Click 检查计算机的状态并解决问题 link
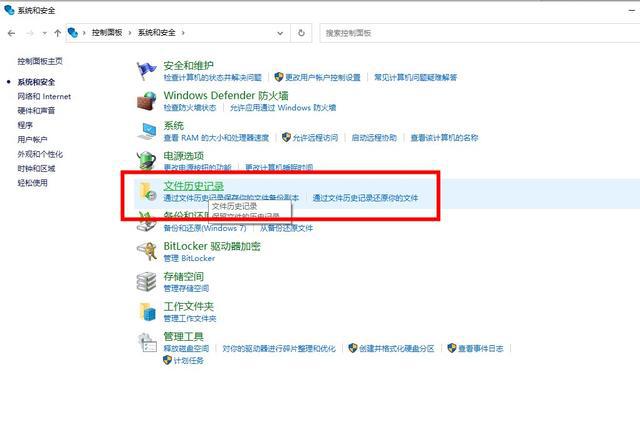 [x=213, y=77]
